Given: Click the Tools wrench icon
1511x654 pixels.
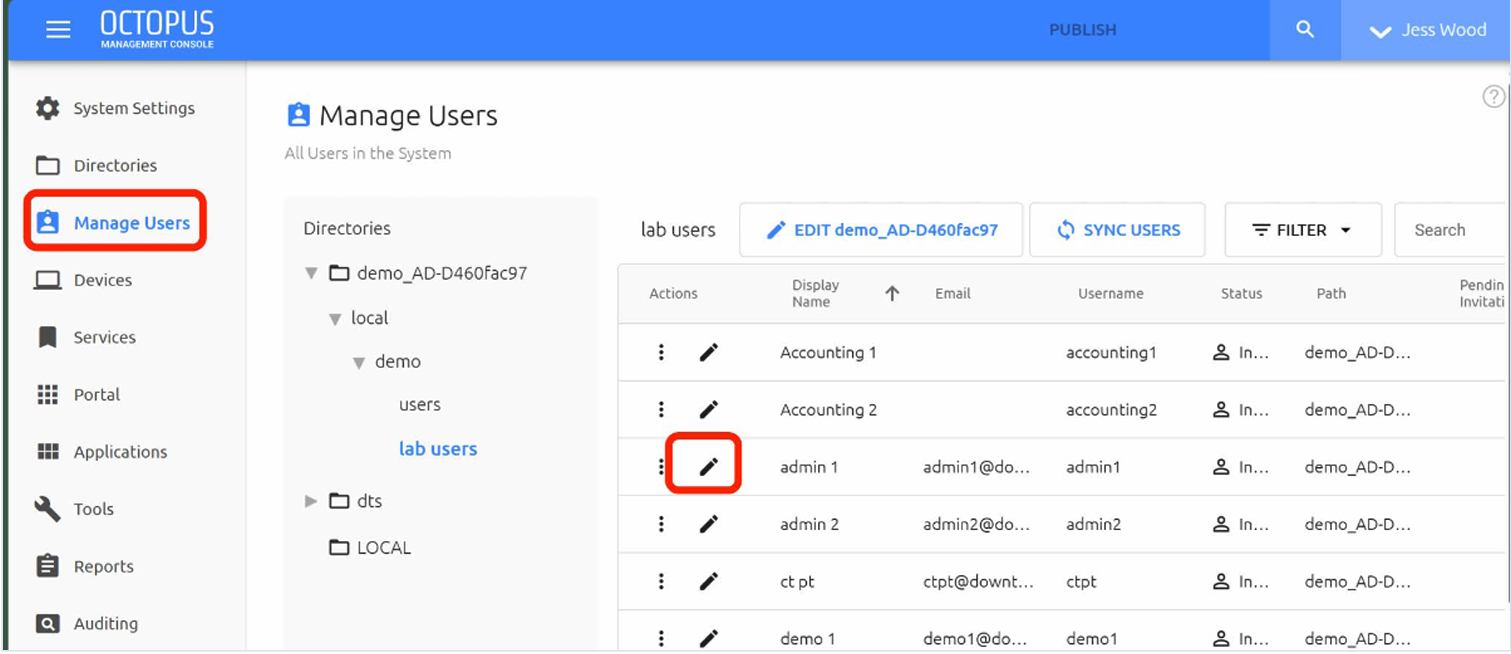Looking at the screenshot, I should point(47,508).
